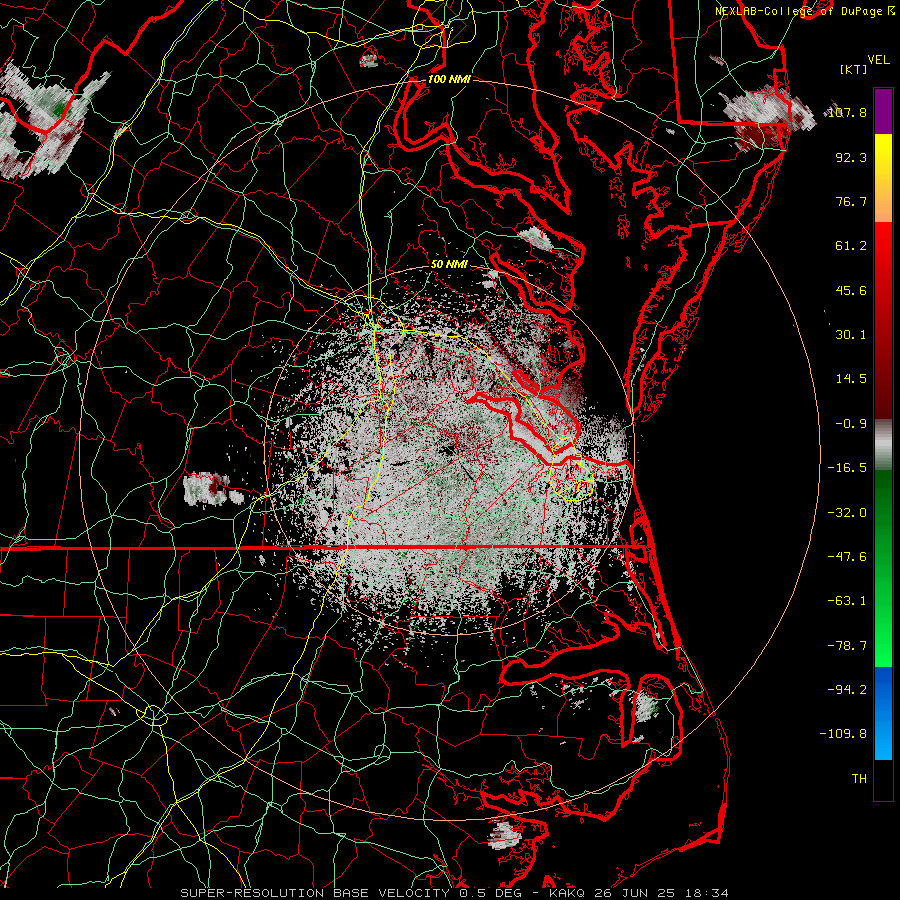Click the blue segment of the velocity color bar
The width and height of the screenshot is (900, 900).
click(883, 713)
